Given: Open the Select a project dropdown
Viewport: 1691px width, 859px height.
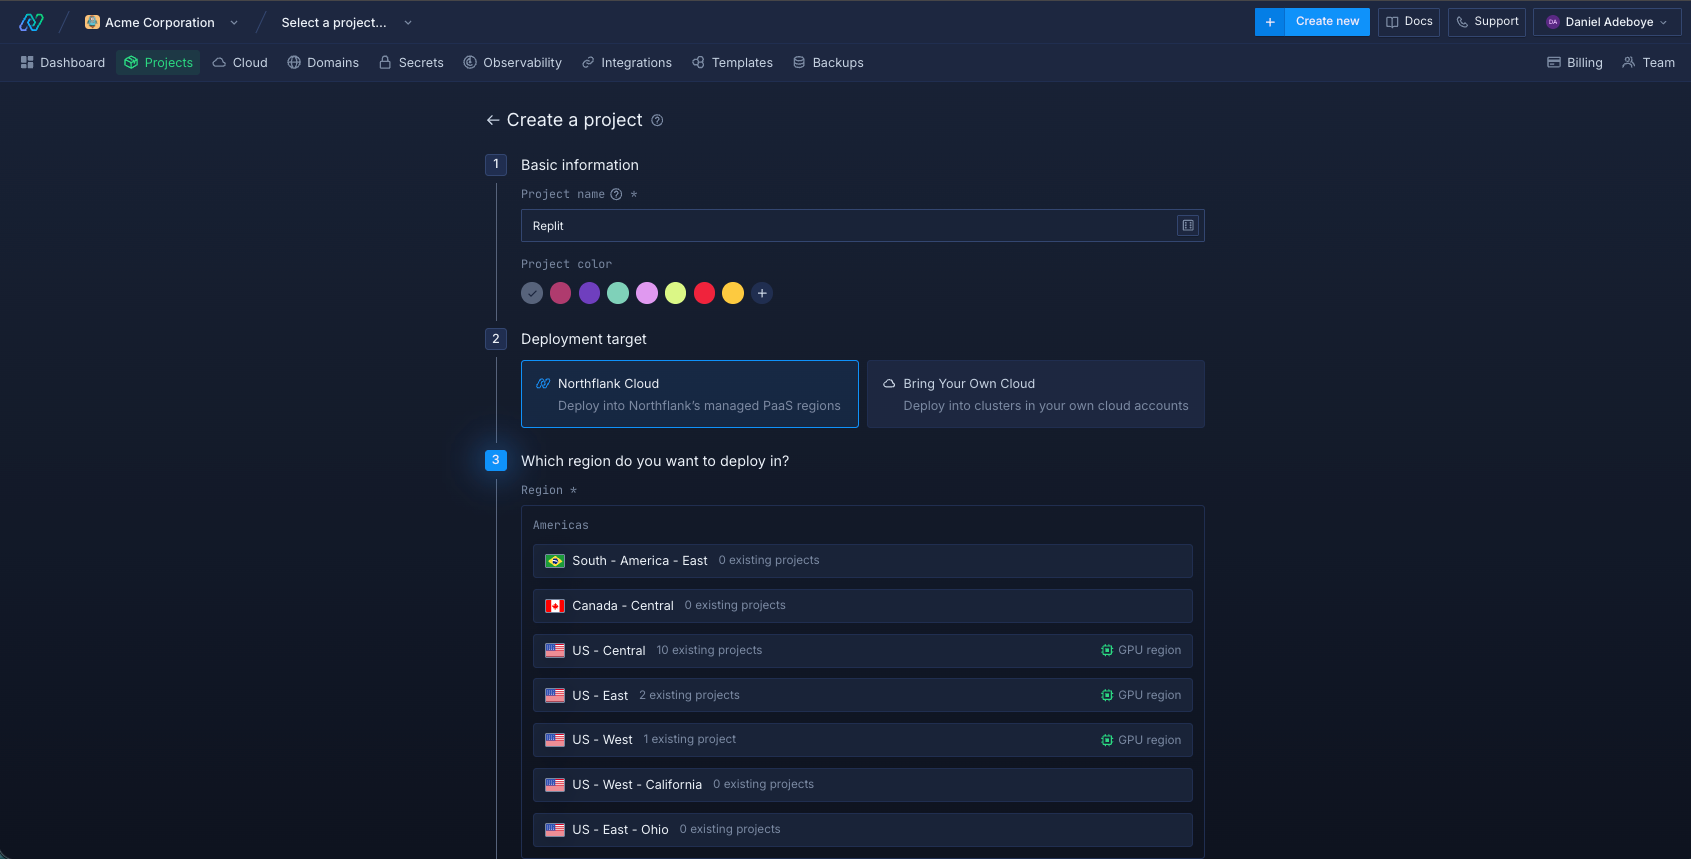Looking at the screenshot, I should click(346, 23).
